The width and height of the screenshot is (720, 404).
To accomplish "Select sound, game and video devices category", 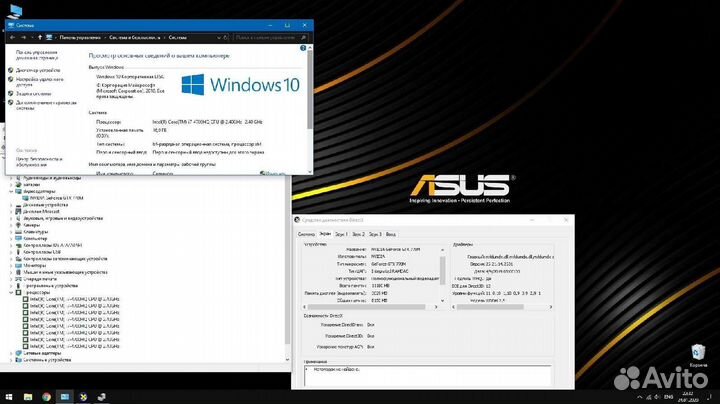I will tap(63, 219).
